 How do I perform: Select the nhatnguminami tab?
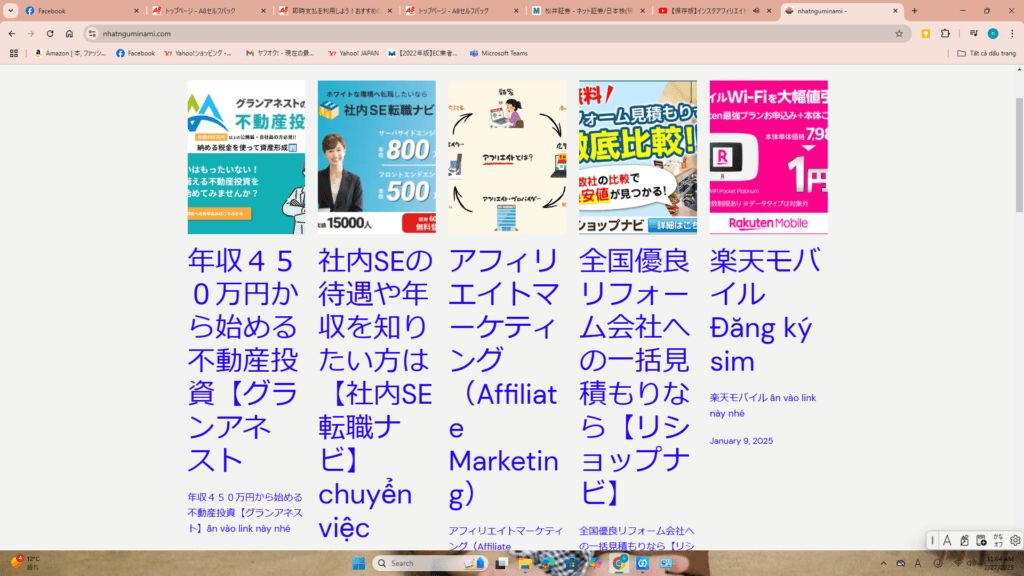point(842,10)
